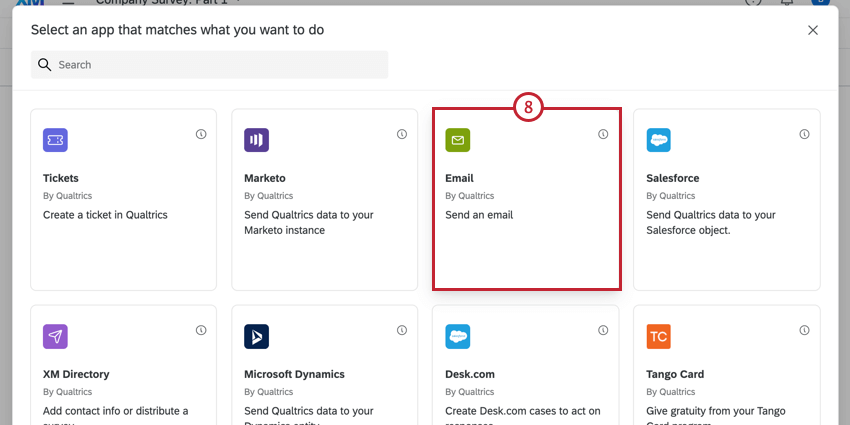Click the Microsoft Dynamics icon
Image resolution: width=850 pixels, height=425 pixels.
pos(257,336)
